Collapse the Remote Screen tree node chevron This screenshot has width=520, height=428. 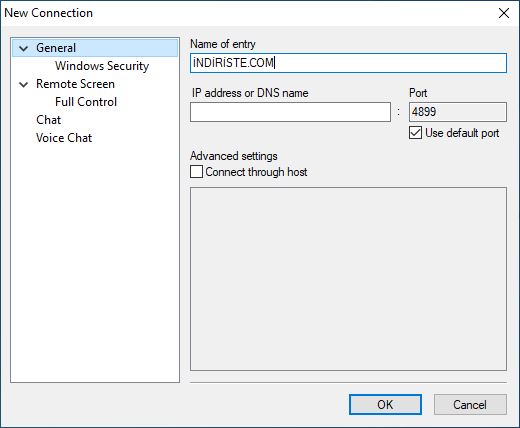click(x=23, y=84)
